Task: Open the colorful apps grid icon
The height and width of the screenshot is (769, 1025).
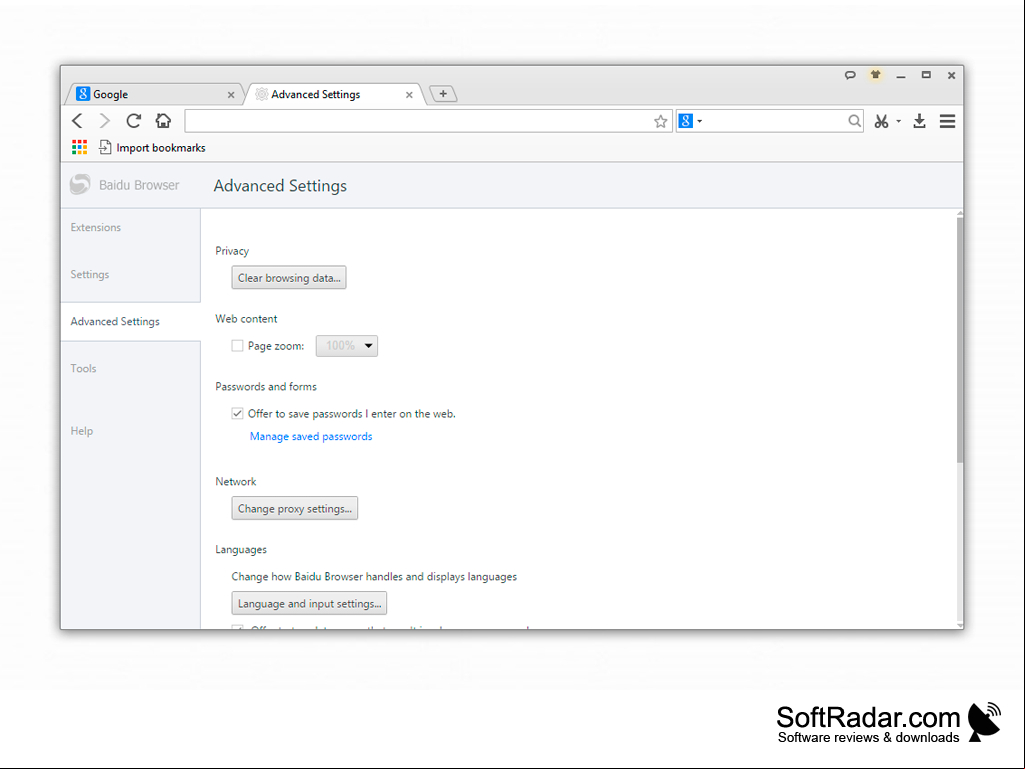Action: [x=80, y=148]
